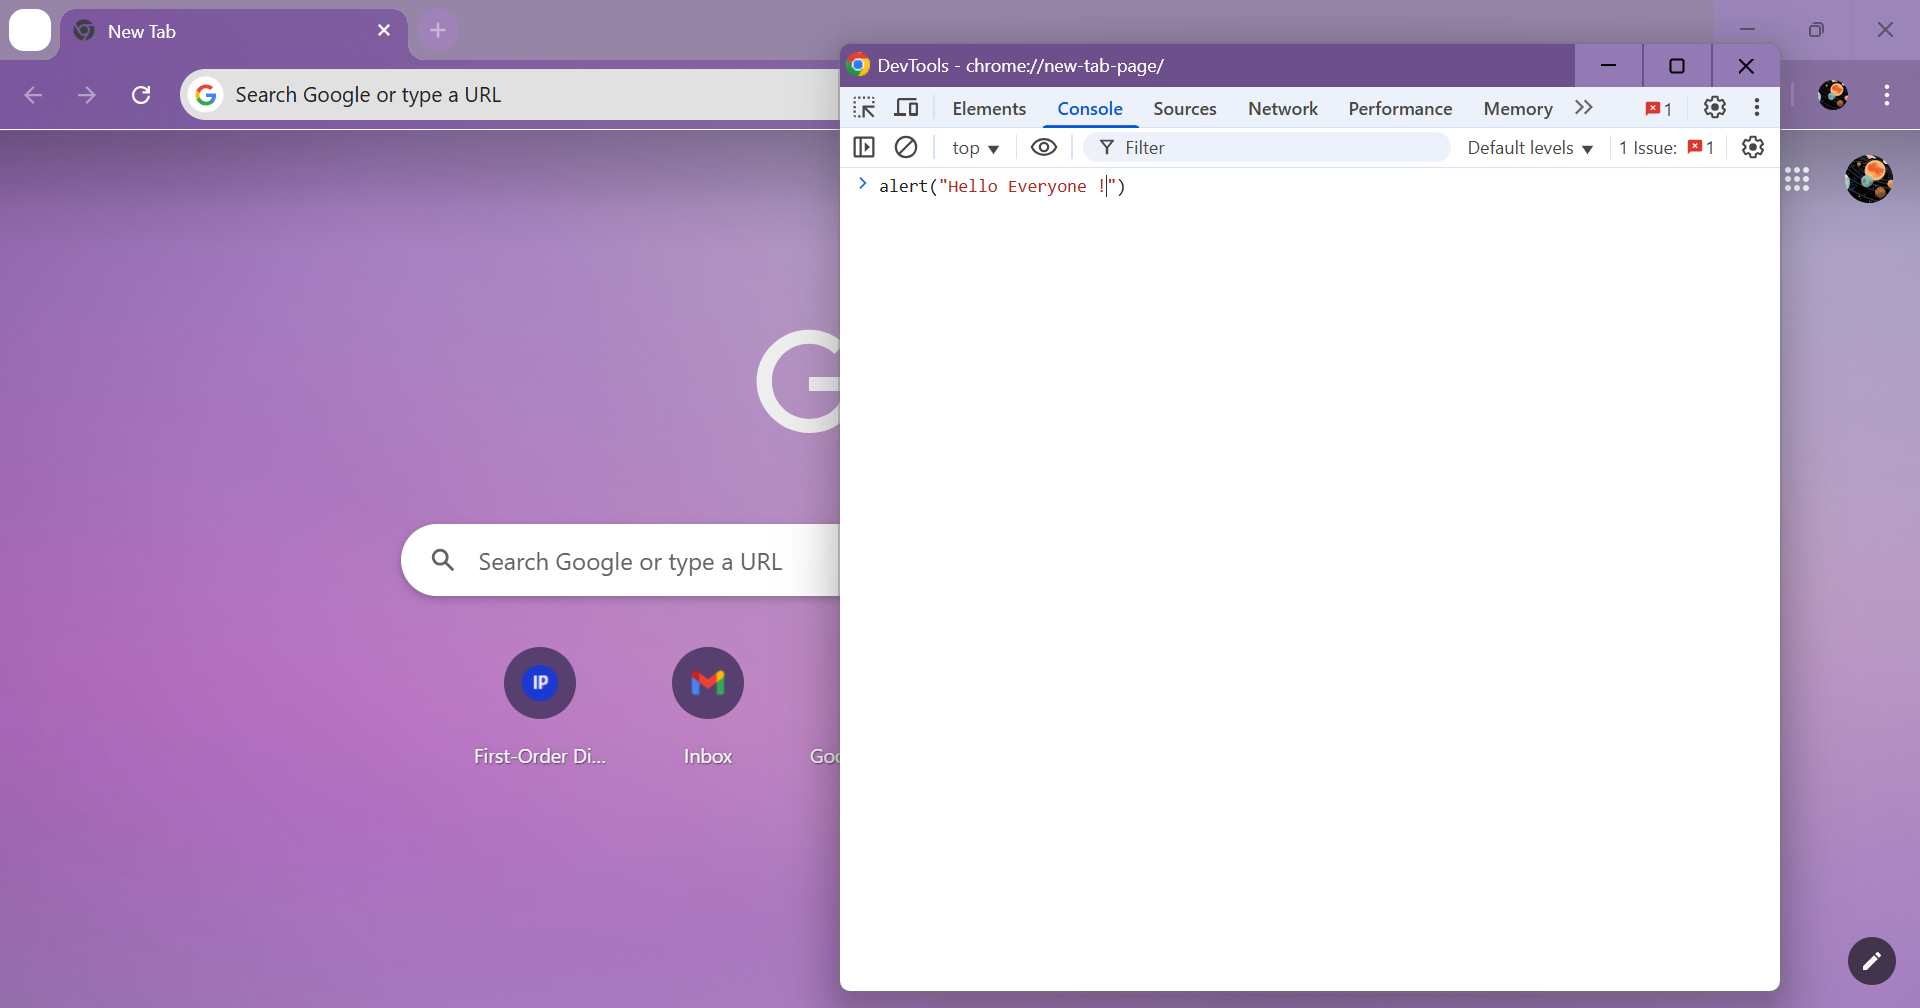Viewport: 1920px width, 1008px height.
Task: Expand the top context dropdown
Action: coord(975,148)
